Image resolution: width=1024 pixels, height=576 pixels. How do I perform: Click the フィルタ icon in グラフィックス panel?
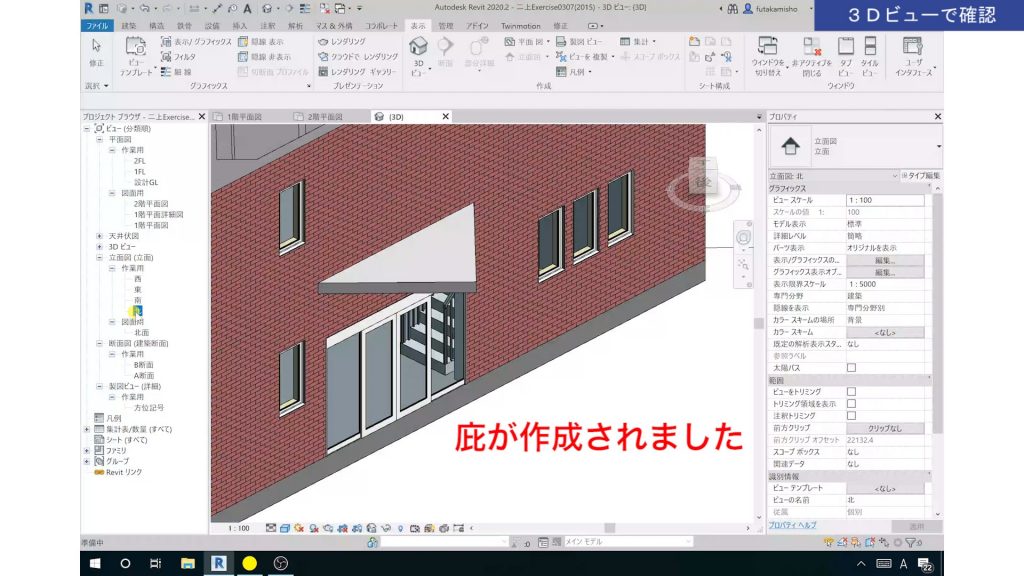(x=166, y=56)
